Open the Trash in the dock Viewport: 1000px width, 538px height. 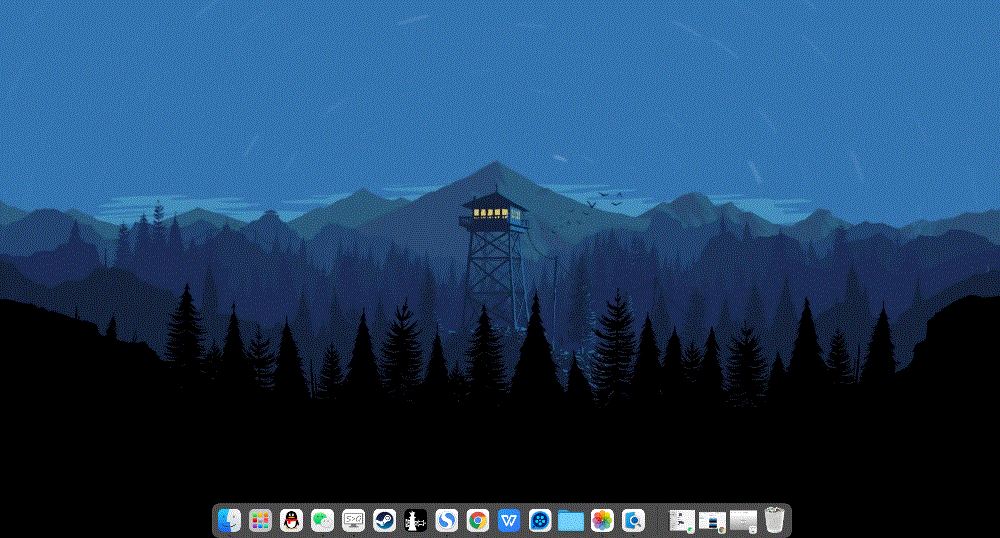pos(774,520)
